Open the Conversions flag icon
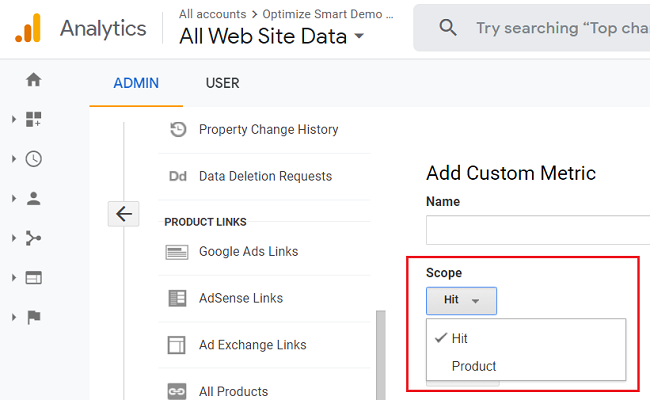650x400 pixels. (x=33, y=317)
